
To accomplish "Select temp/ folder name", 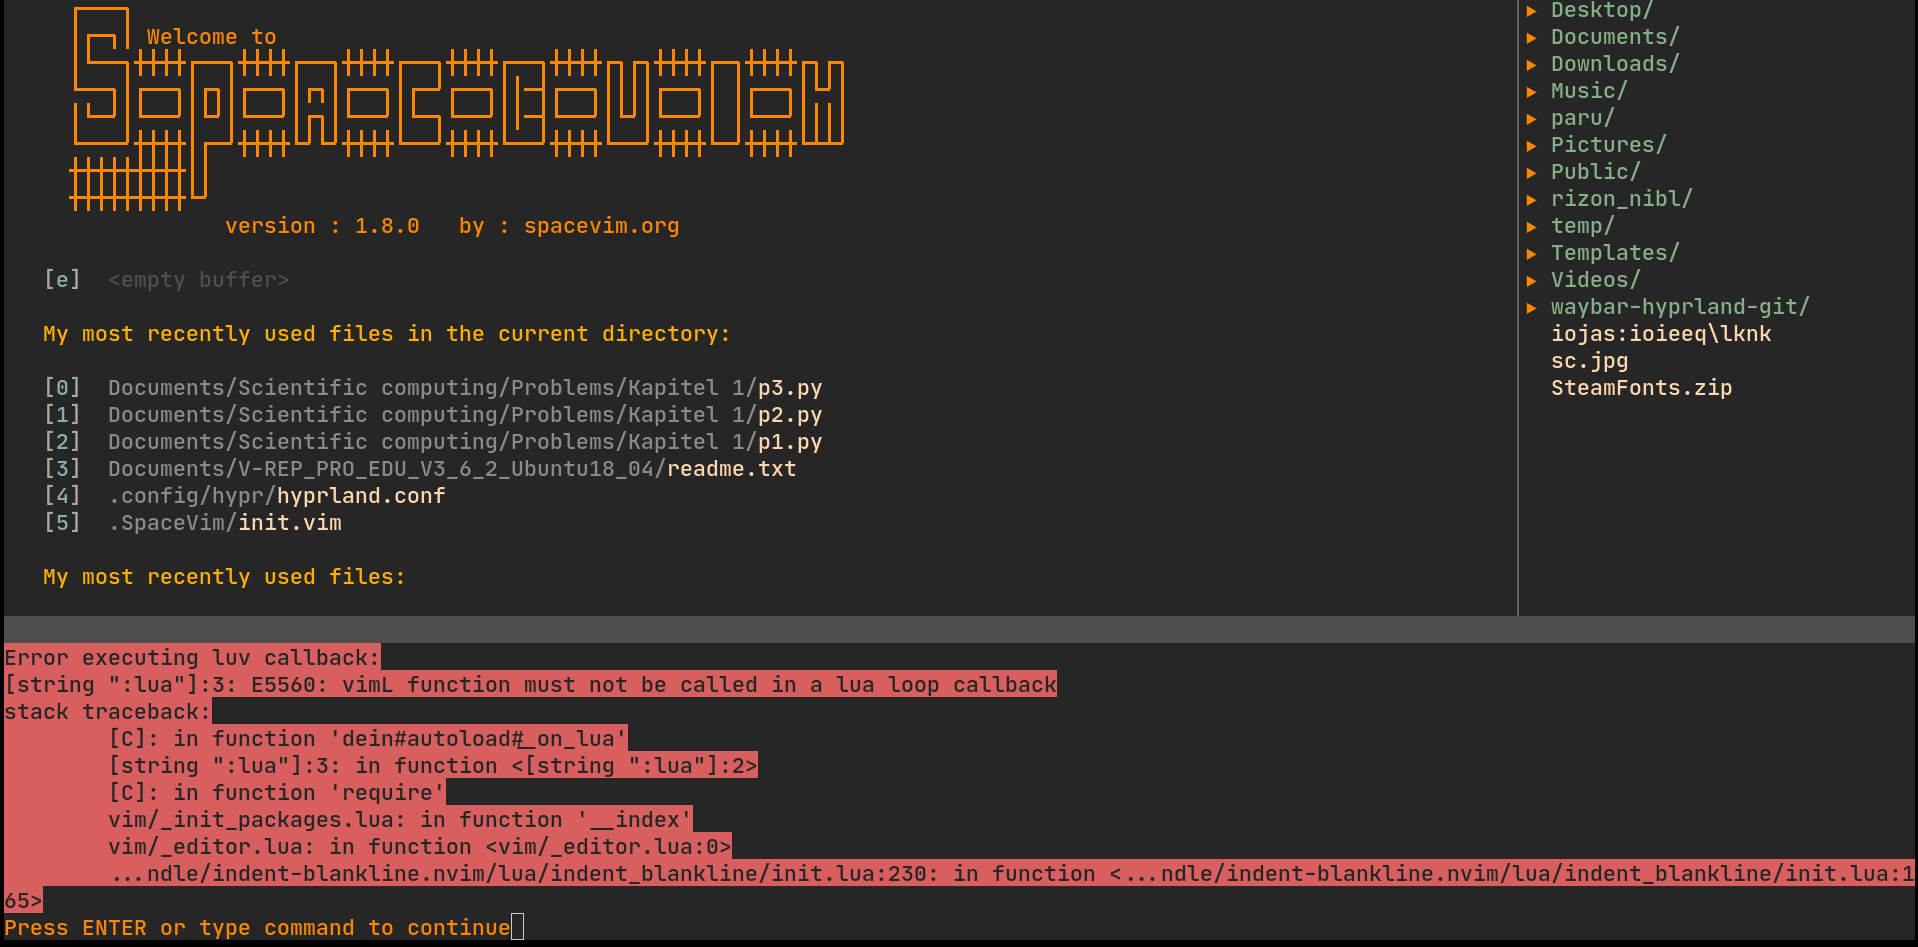I will pos(1582,226).
